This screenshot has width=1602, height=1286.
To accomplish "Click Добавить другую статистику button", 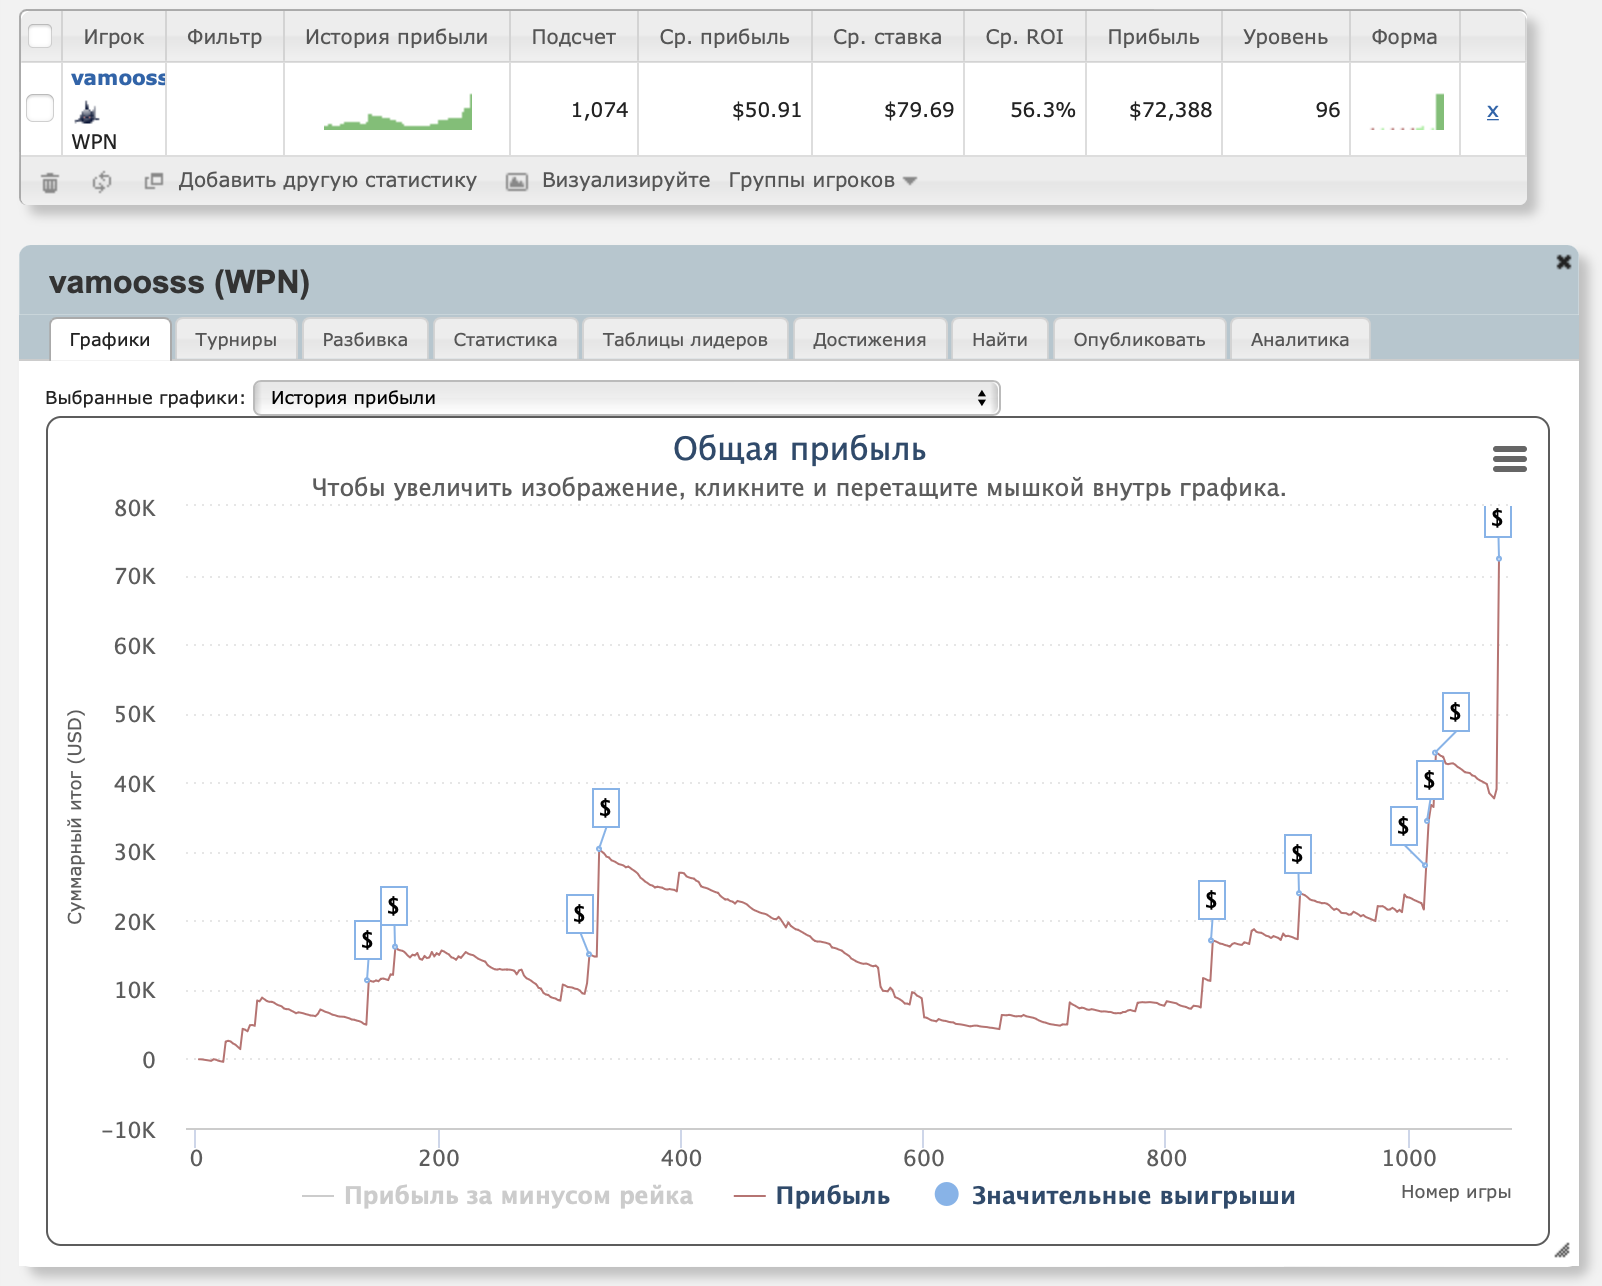I will [327, 180].
